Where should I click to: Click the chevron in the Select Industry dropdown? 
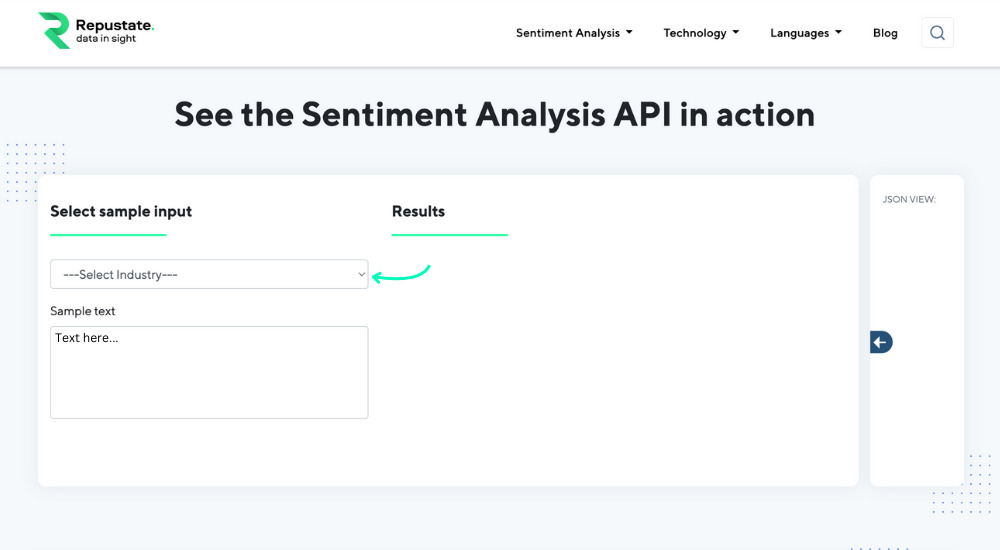(361, 274)
